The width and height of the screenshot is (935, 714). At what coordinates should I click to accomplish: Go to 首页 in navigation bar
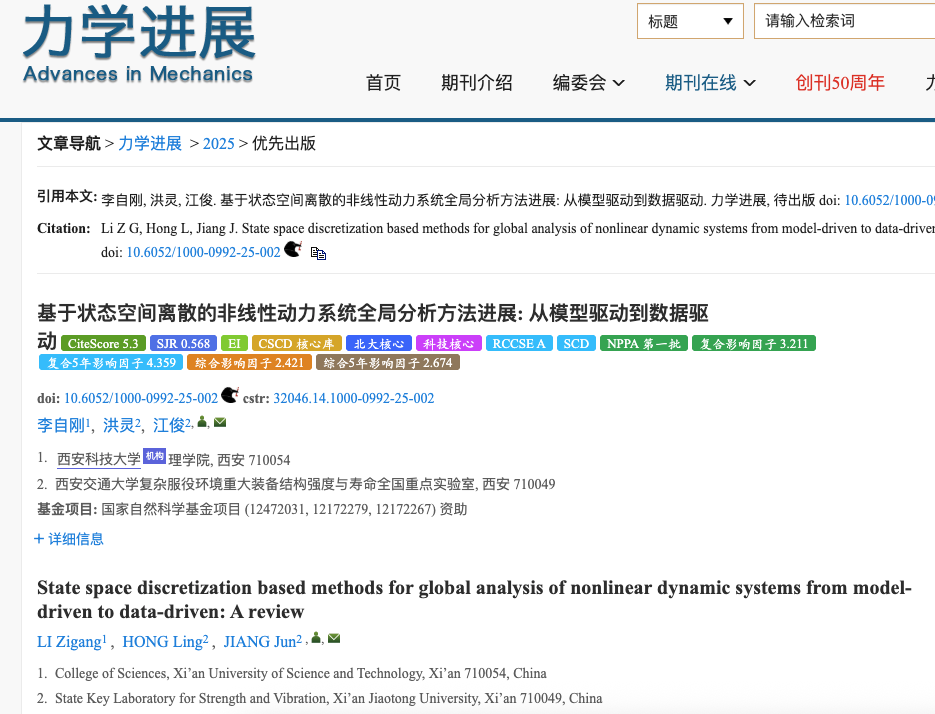[x=383, y=83]
